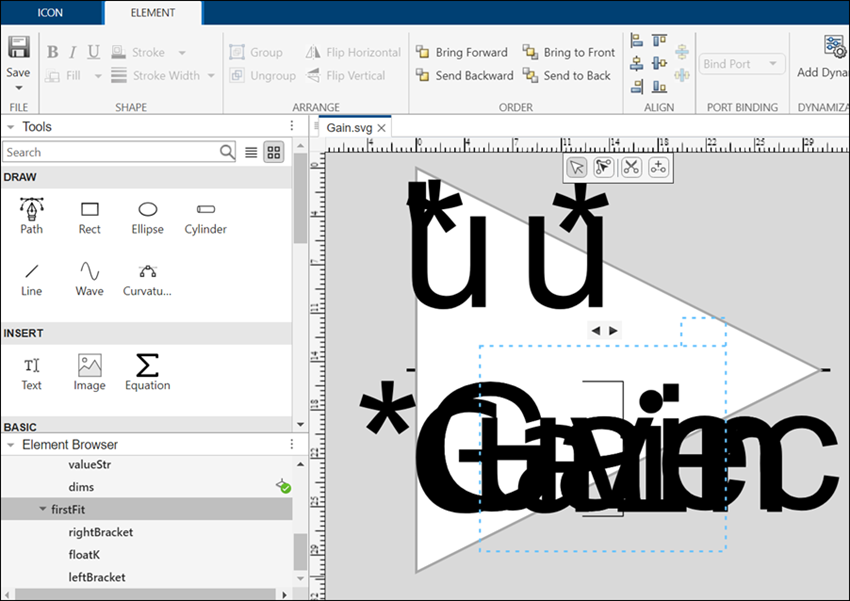Click the Ungroup button

pos(262,75)
